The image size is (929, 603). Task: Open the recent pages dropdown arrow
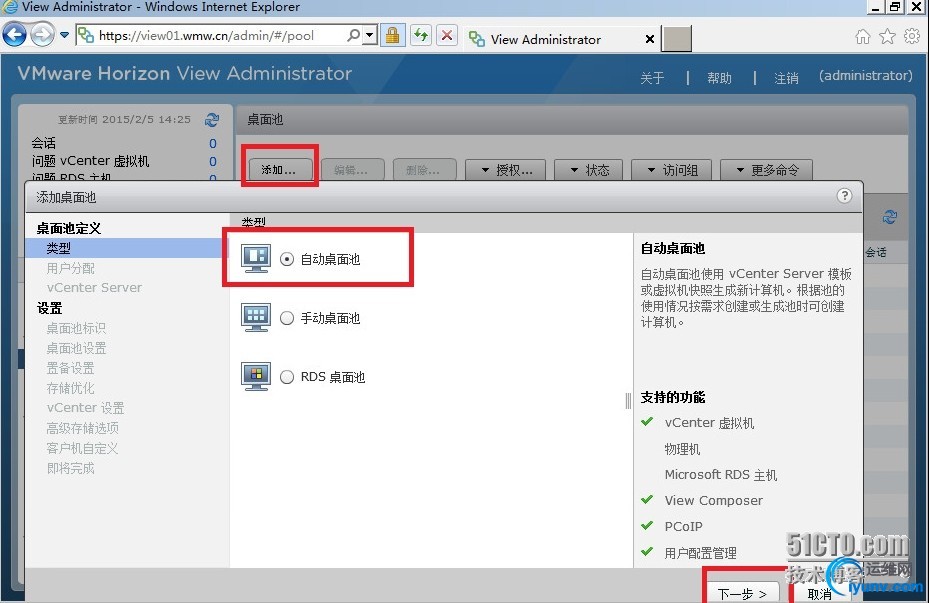[65, 36]
